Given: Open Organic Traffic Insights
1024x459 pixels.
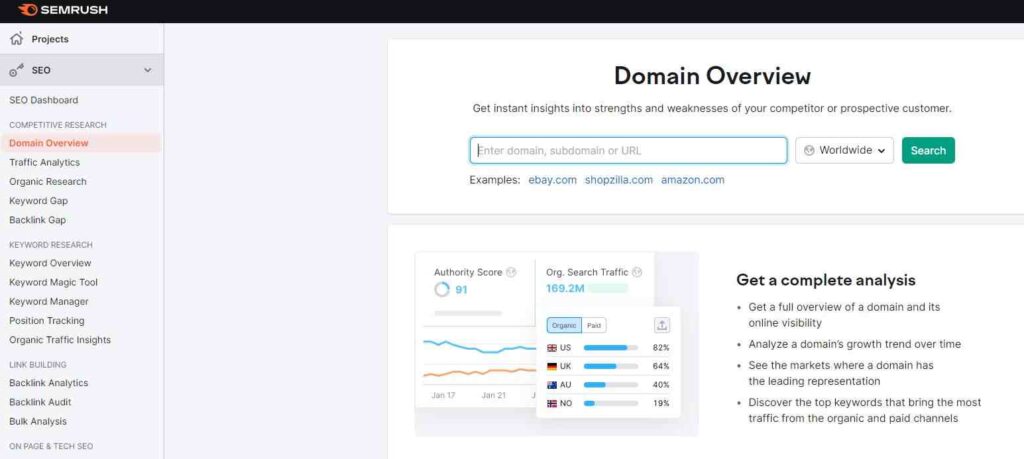Looking at the screenshot, I should point(60,340).
